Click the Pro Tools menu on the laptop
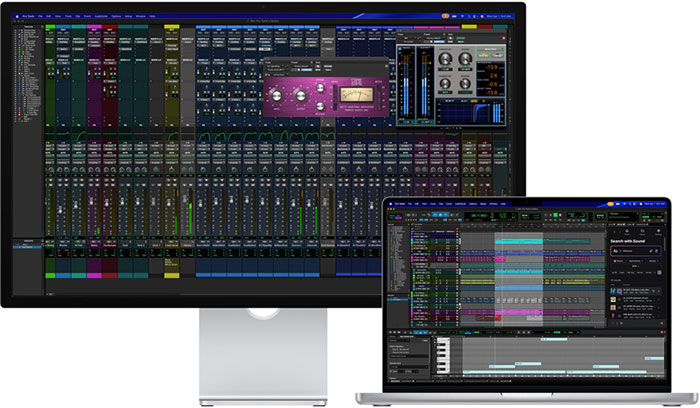700x408 pixels. click(x=400, y=203)
